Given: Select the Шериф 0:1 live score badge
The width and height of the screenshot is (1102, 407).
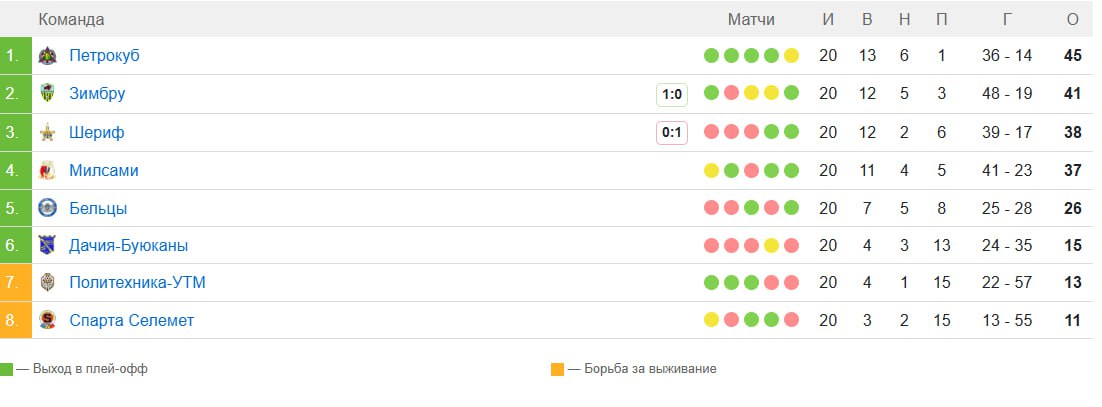Looking at the screenshot, I should coord(671,133).
